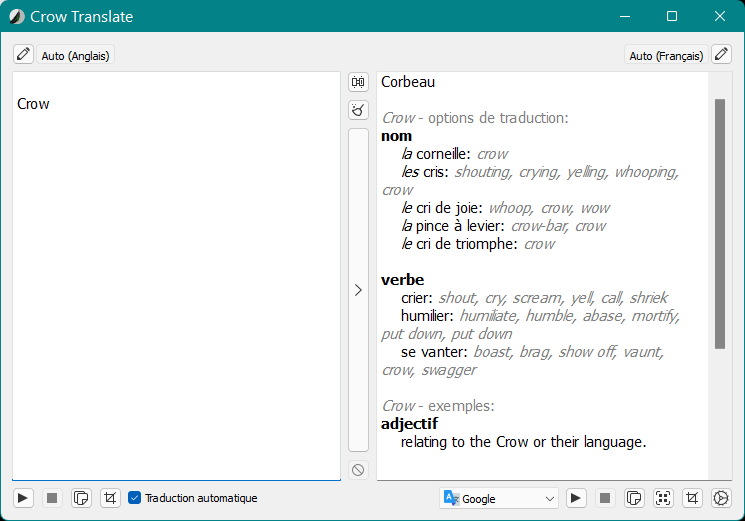
Task: Click the Crow Translate app icon in title bar
Action: pyautogui.click(x=17, y=17)
